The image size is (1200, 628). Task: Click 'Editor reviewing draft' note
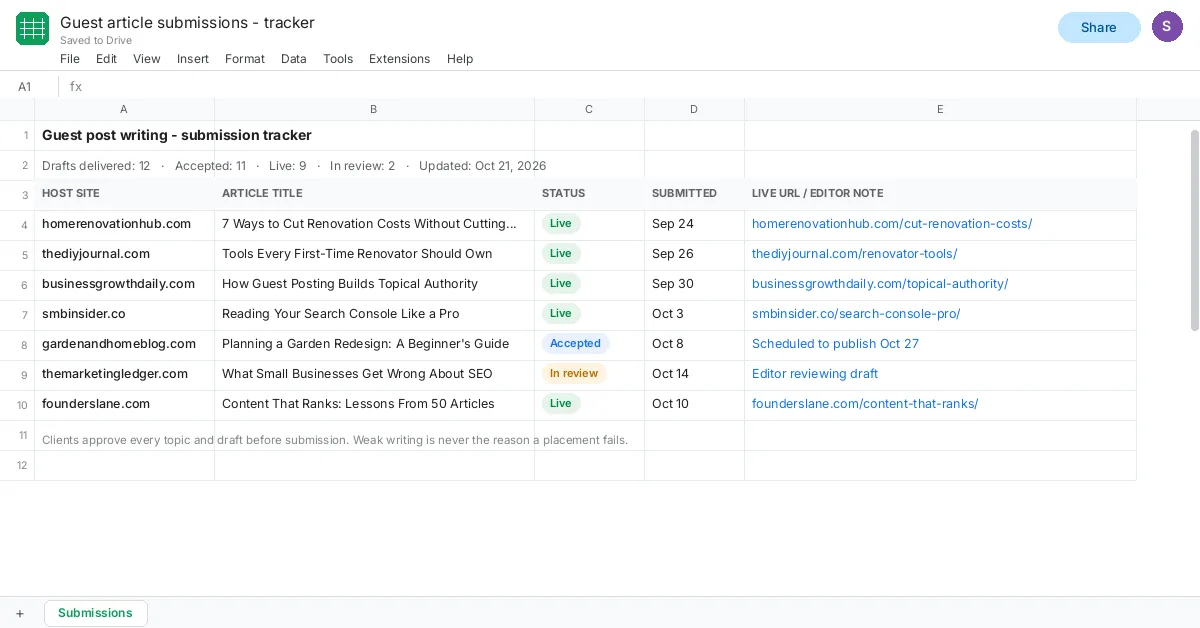tap(815, 374)
